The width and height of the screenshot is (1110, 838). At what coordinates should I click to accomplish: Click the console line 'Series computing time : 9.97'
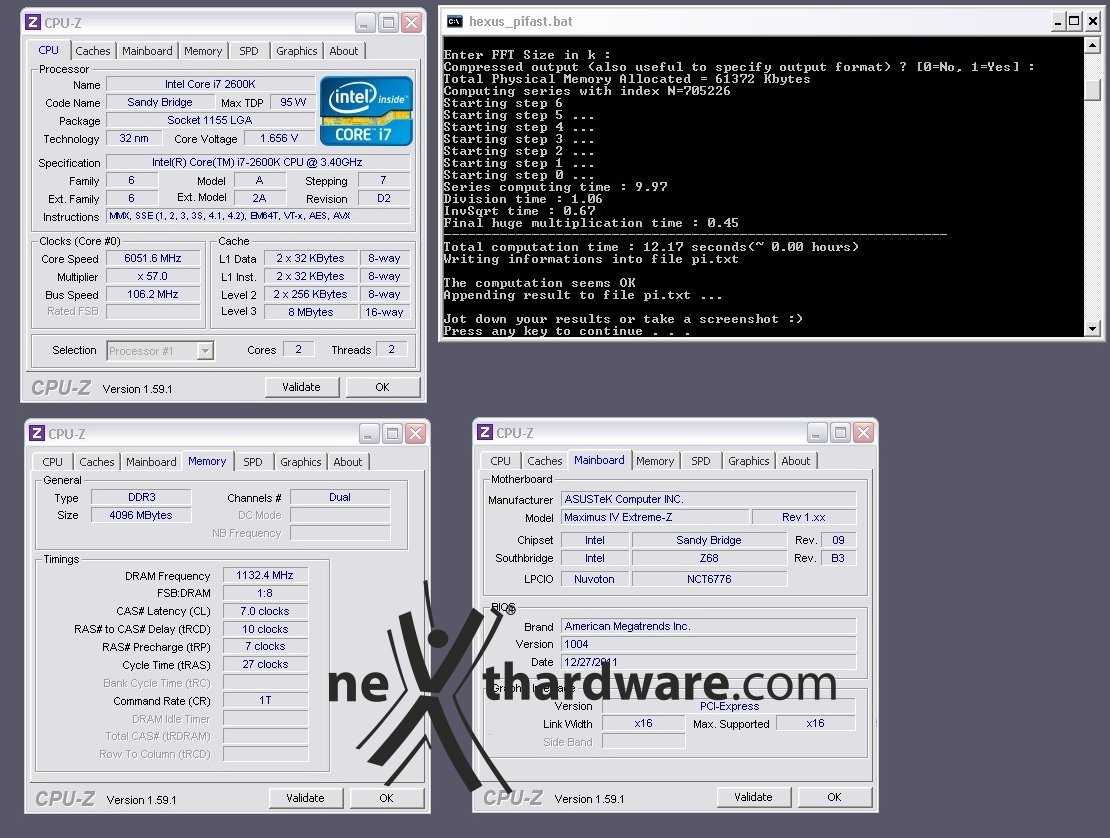555,187
